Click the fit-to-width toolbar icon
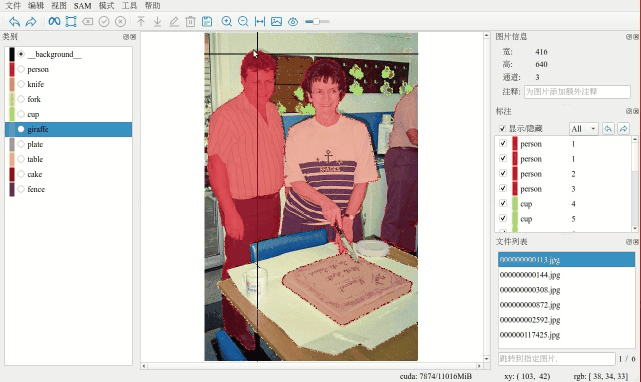The image size is (641, 382). click(x=260, y=21)
